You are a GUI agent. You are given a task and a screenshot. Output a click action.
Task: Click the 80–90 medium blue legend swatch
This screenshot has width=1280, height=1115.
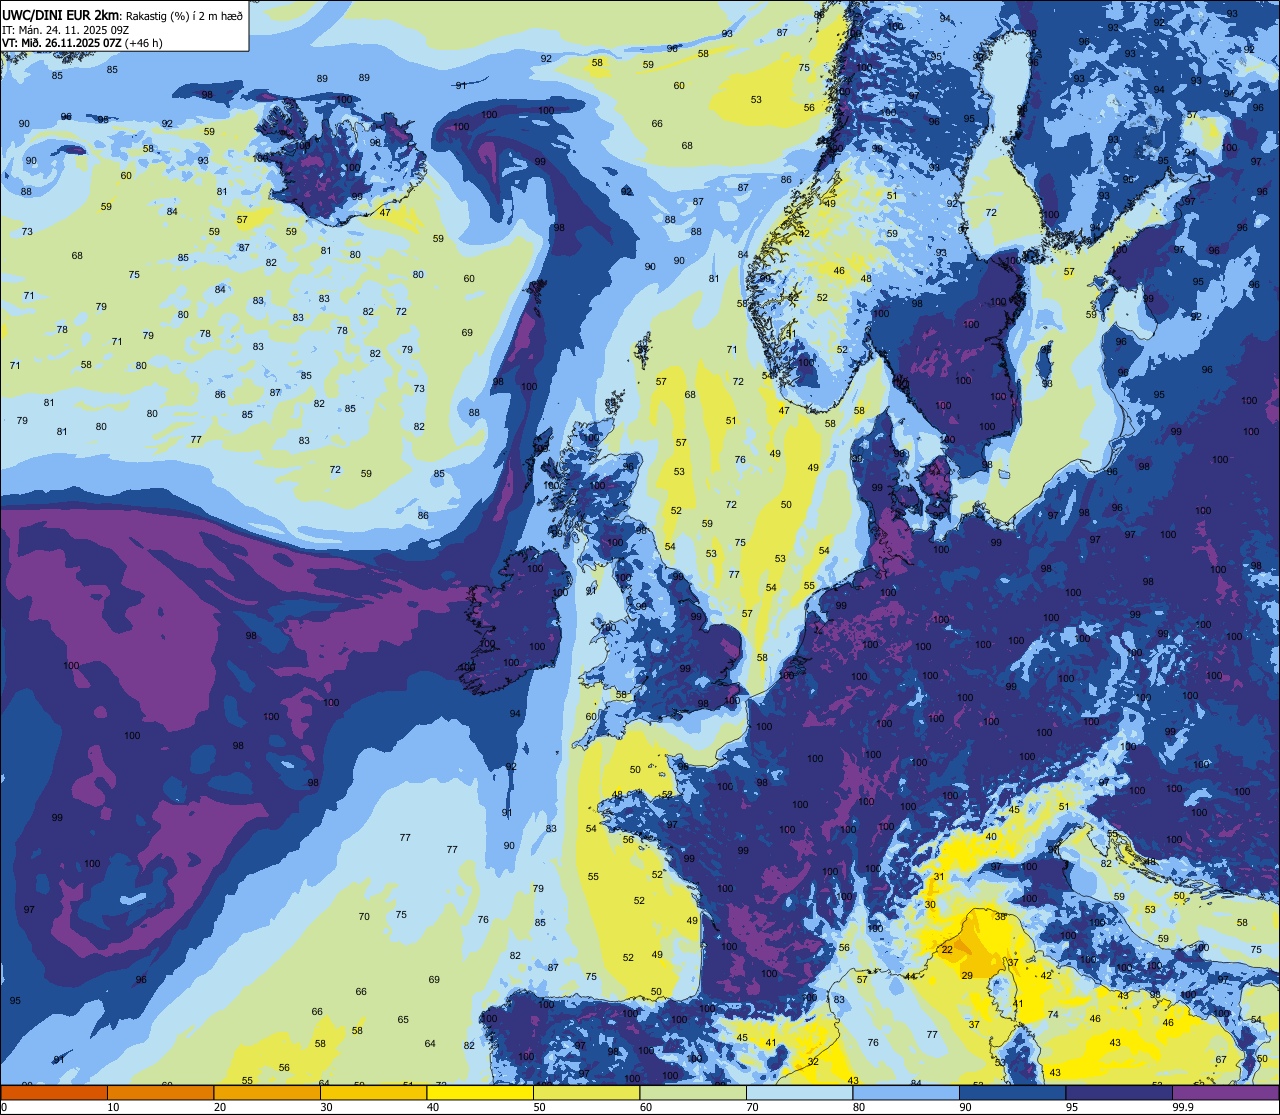(x=906, y=1092)
